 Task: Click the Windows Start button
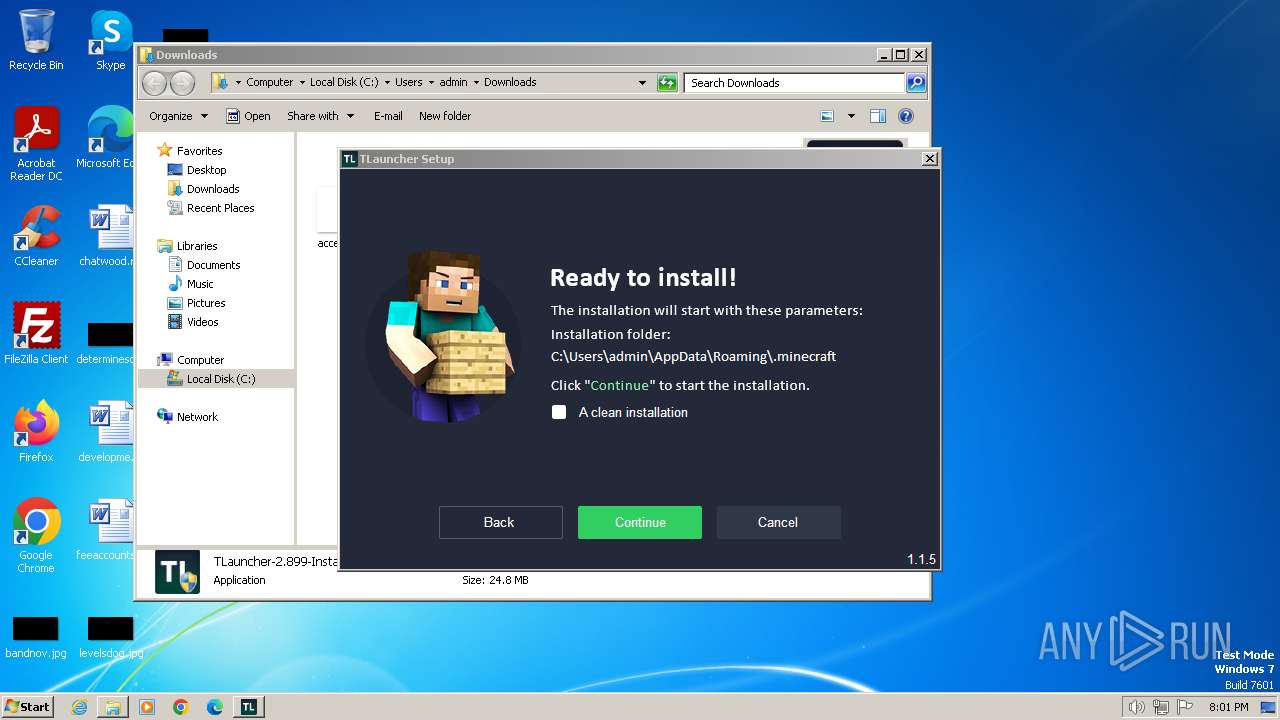point(27,706)
